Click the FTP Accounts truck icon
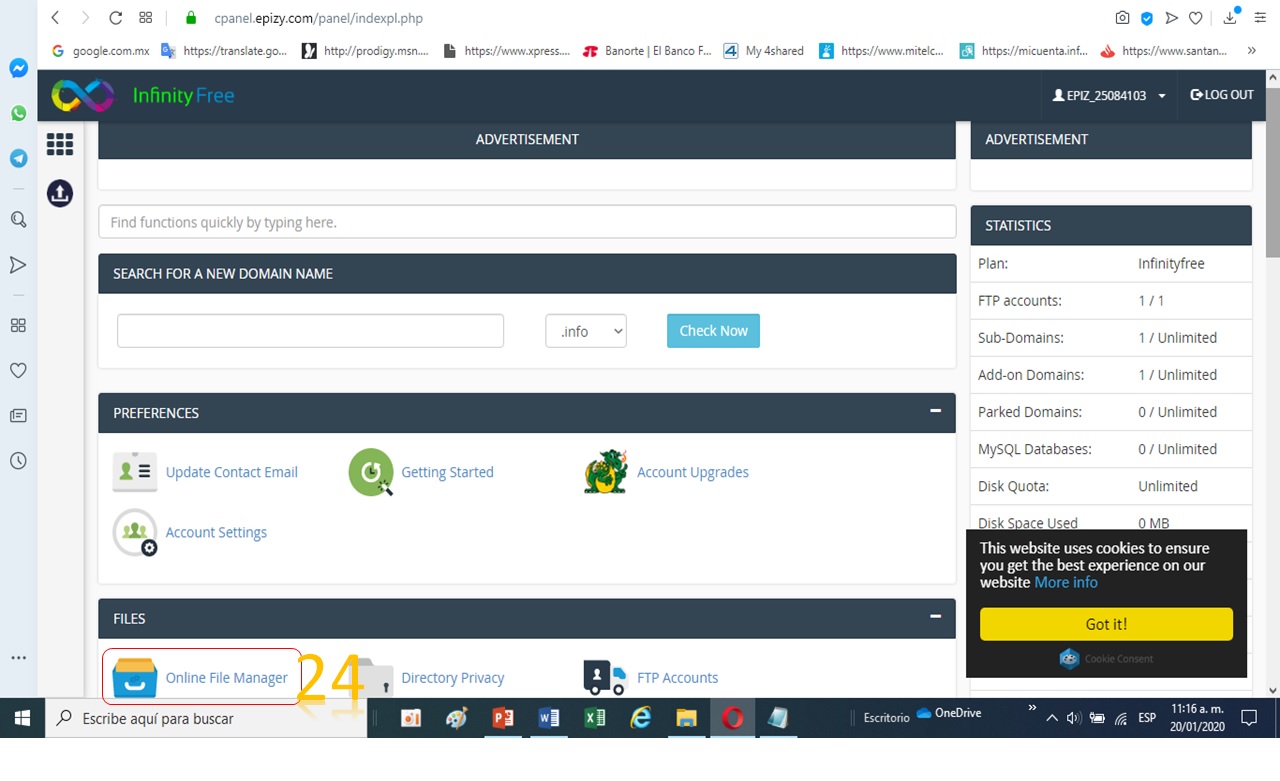The width and height of the screenshot is (1280, 781). point(605,677)
